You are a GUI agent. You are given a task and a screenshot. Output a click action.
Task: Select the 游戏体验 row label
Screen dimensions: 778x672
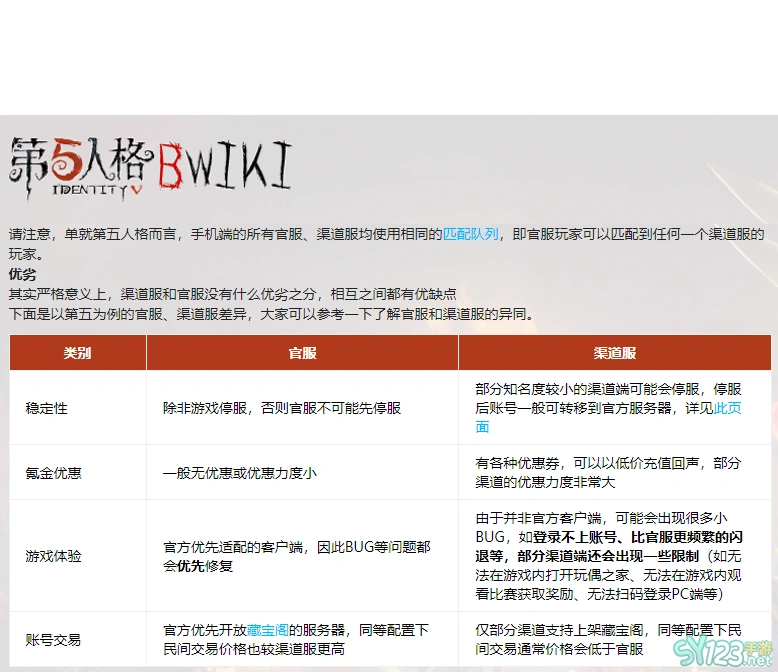(53, 556)
